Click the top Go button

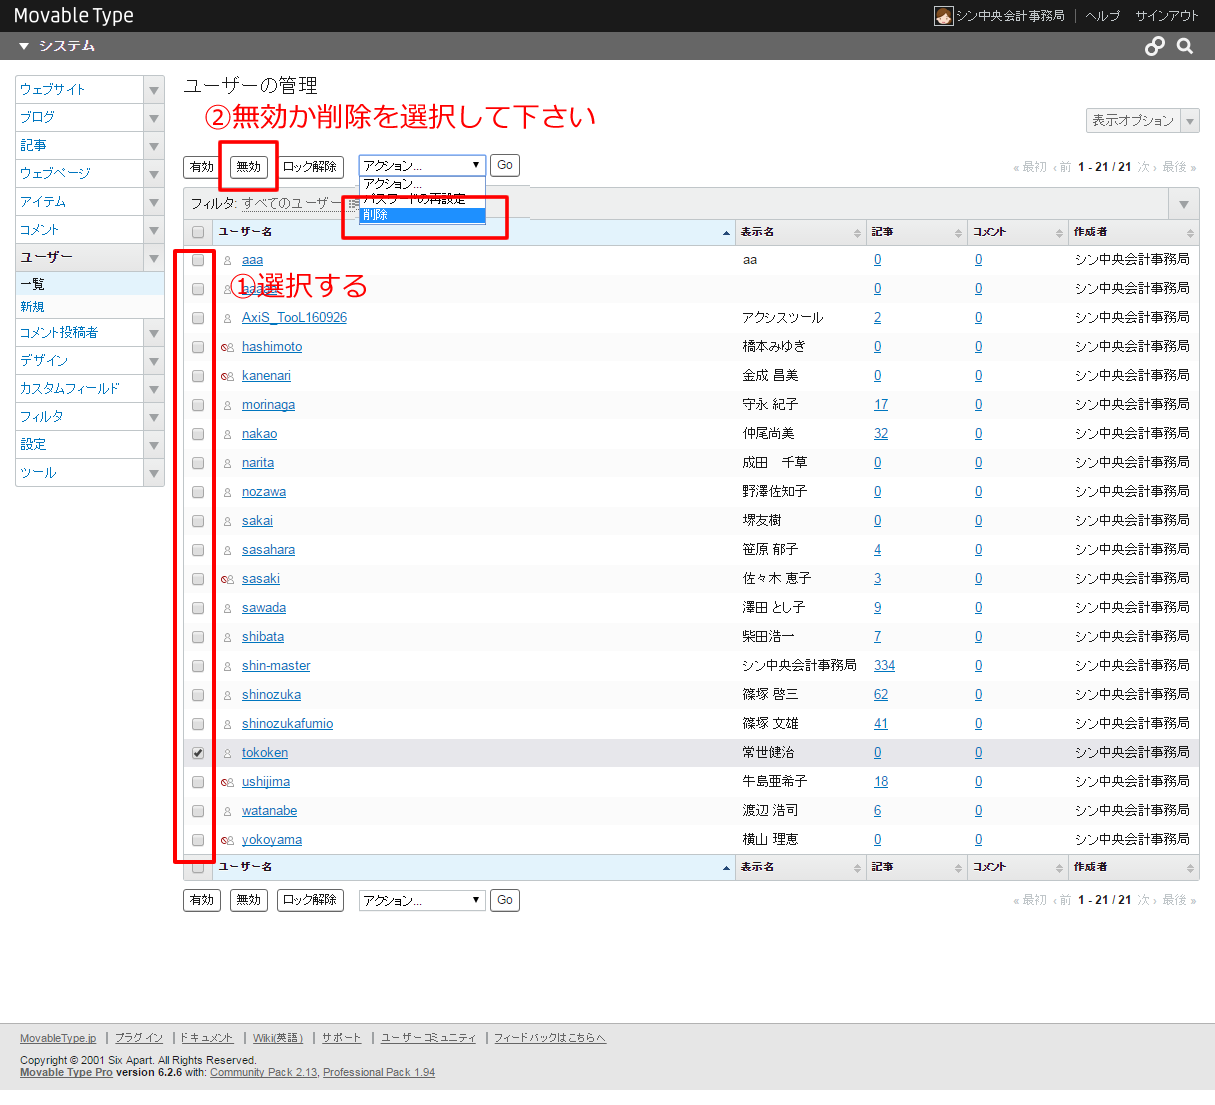coord(505,166)
